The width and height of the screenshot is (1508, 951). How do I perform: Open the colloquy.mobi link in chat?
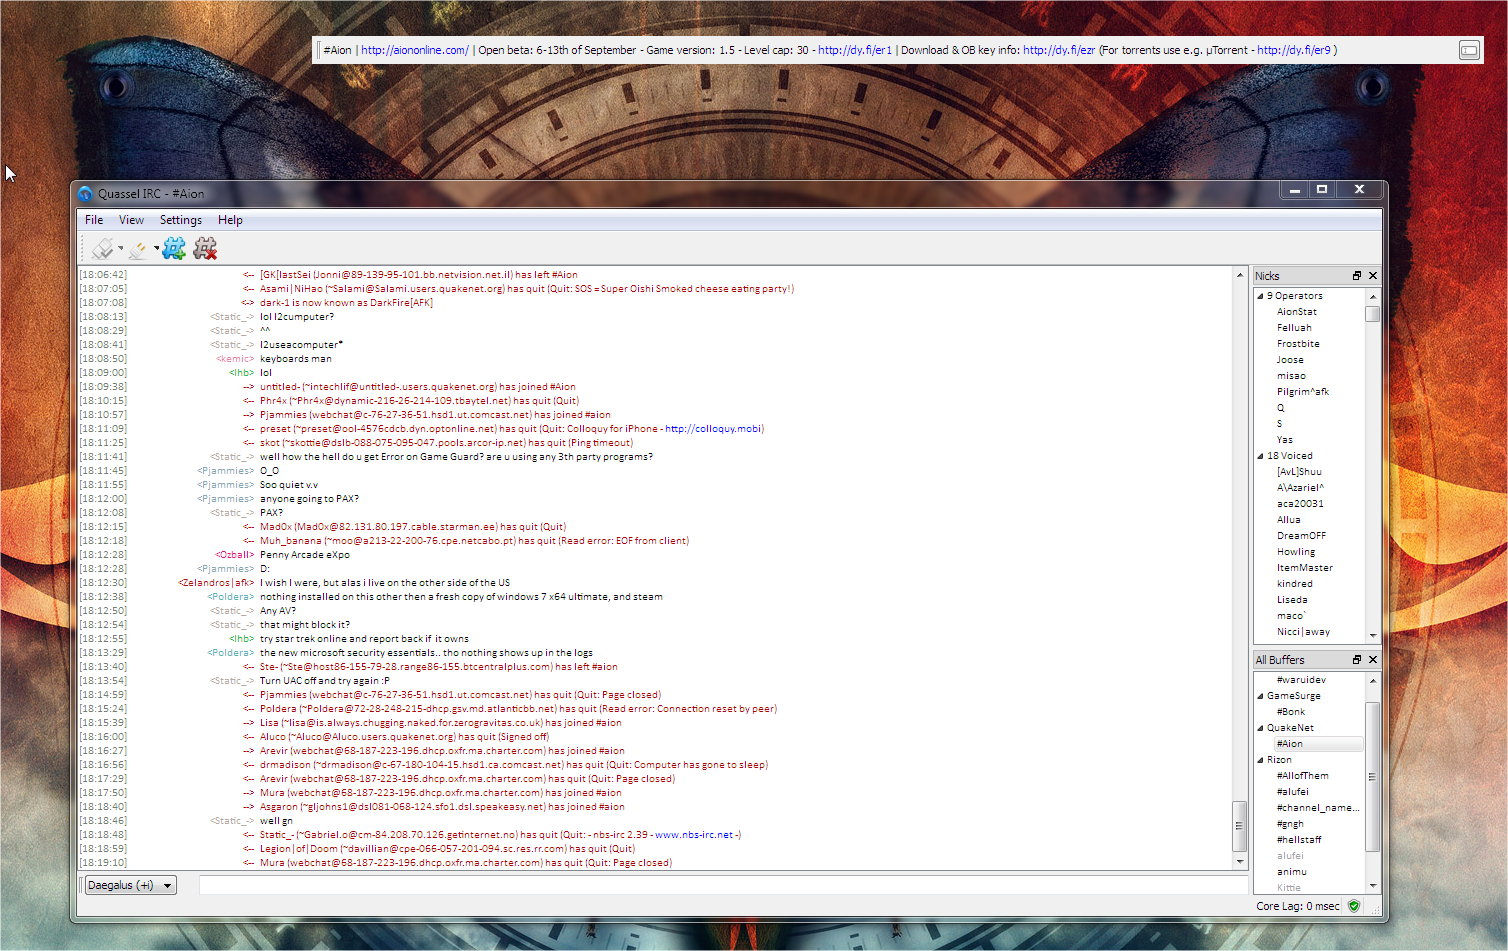[x=713, y=429]
